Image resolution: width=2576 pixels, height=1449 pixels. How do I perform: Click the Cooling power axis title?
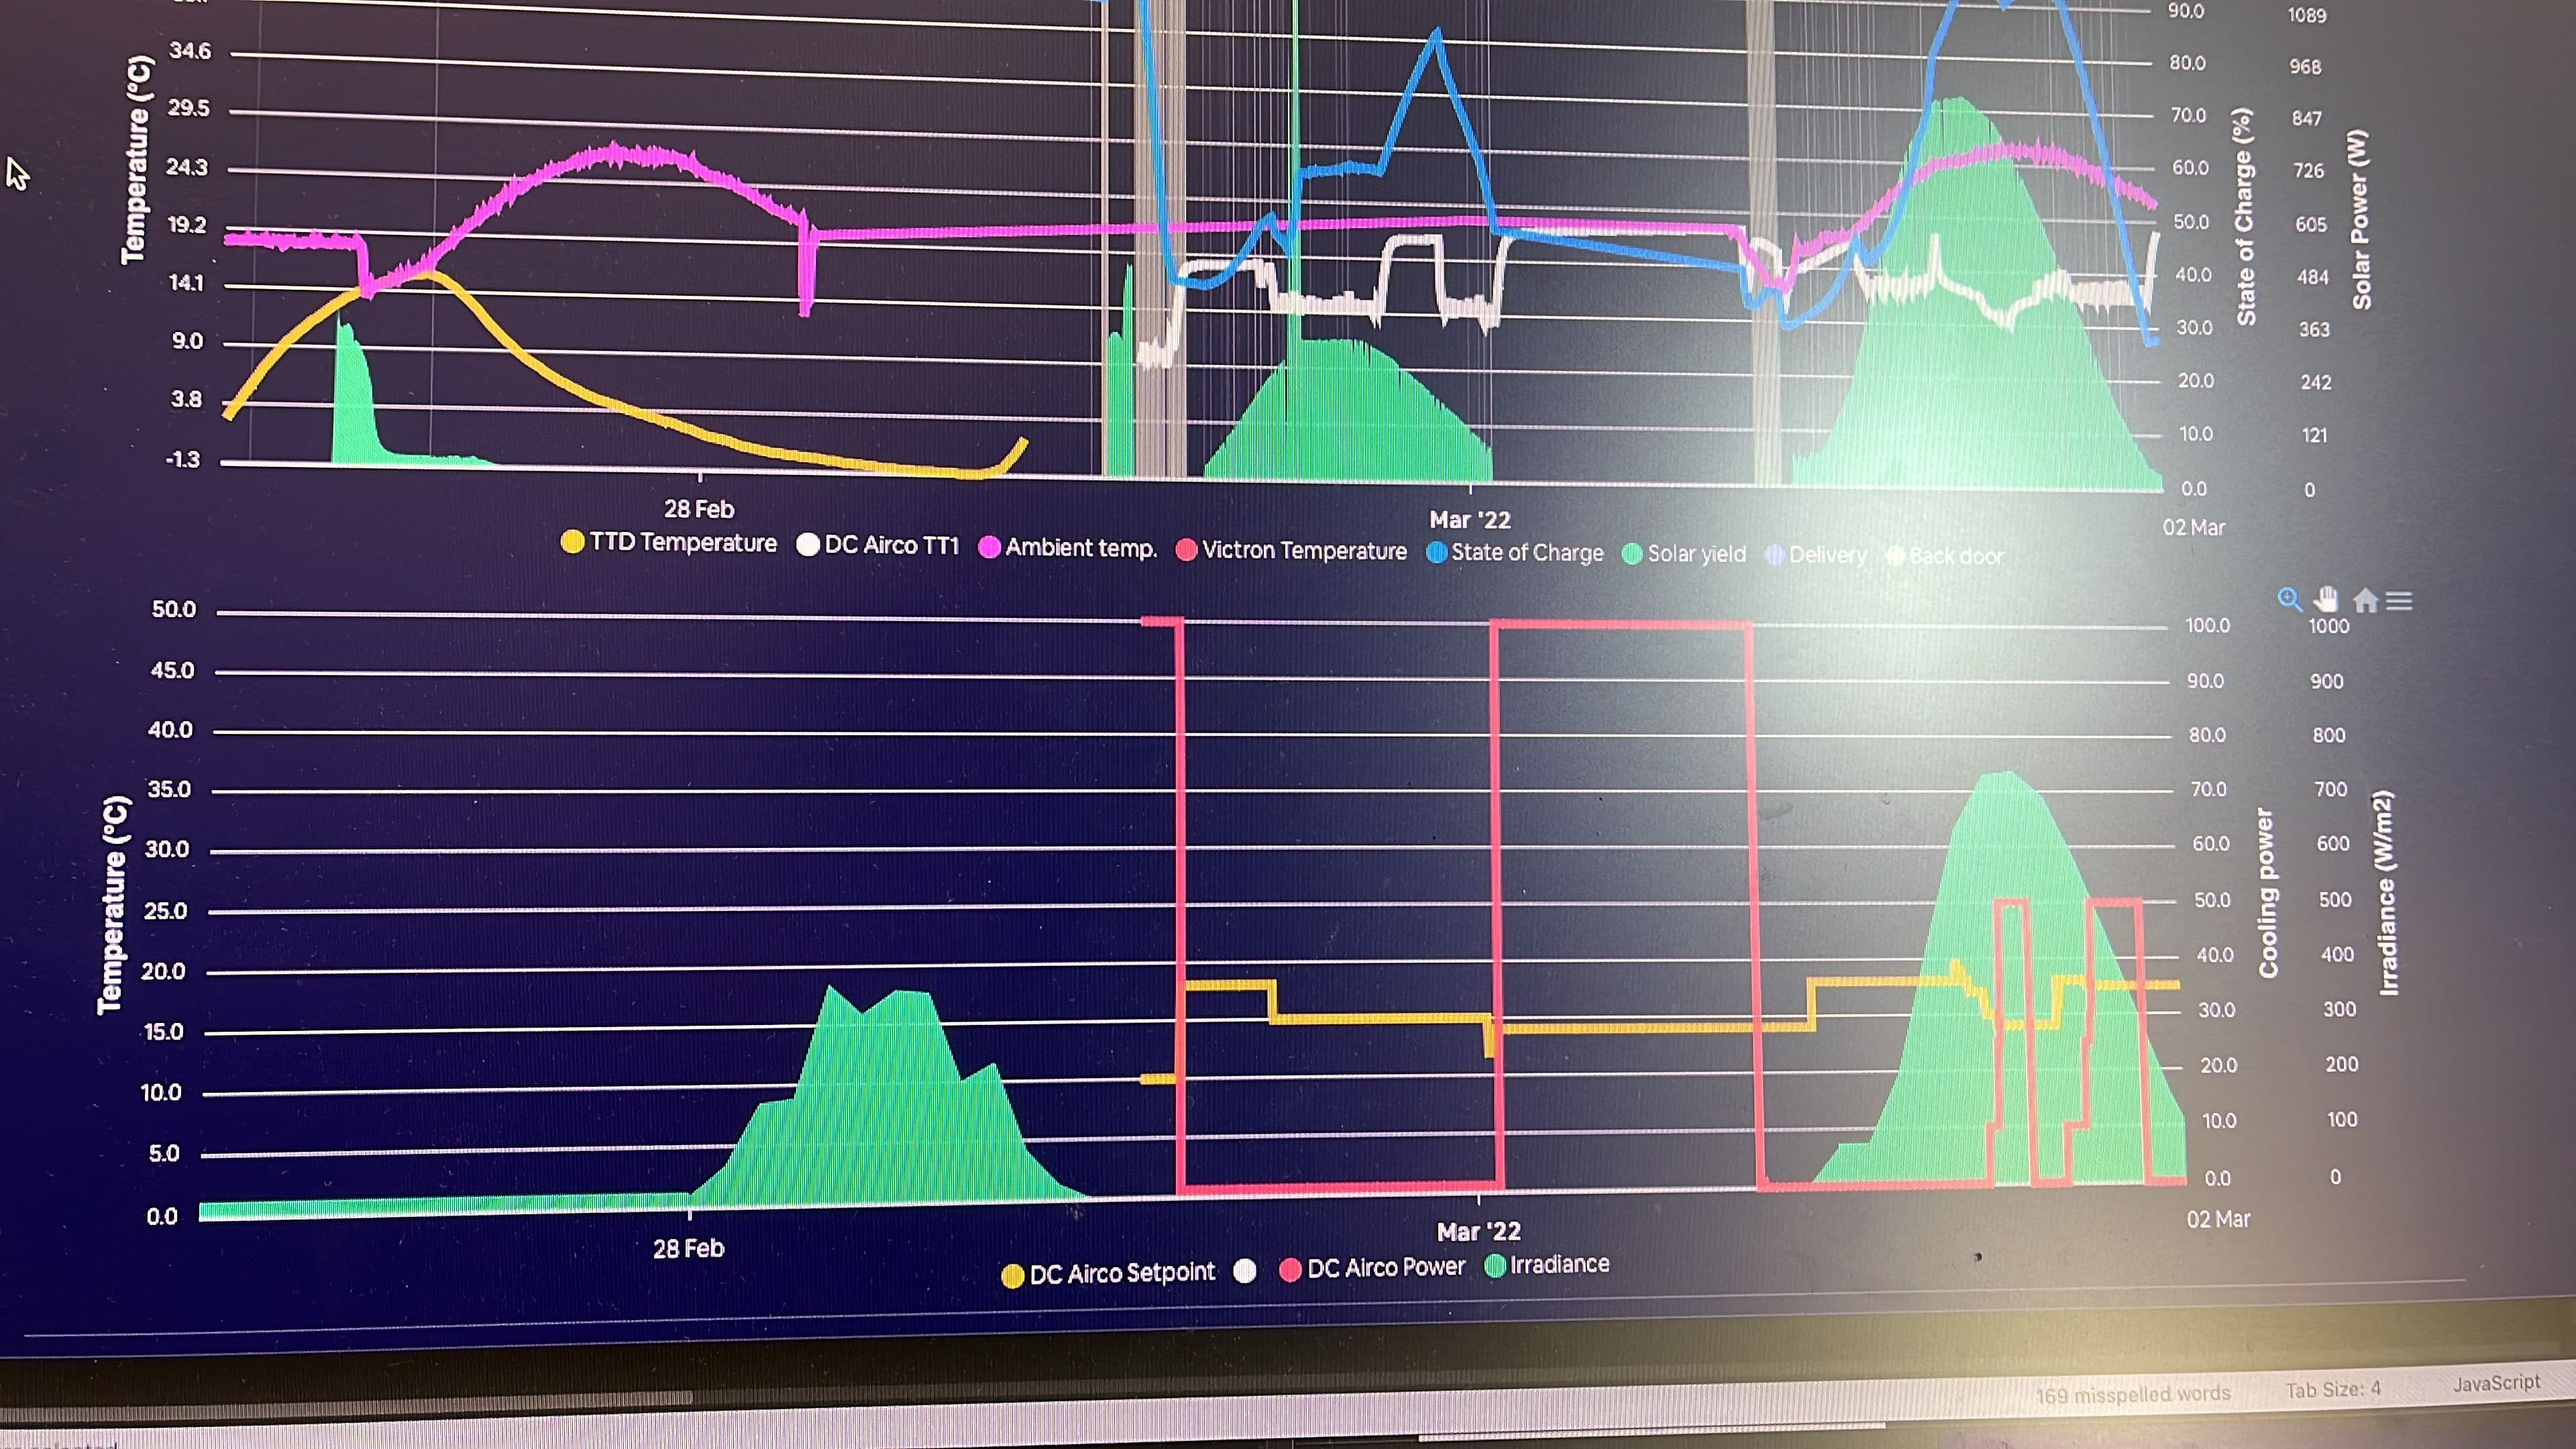(2267, 893)
